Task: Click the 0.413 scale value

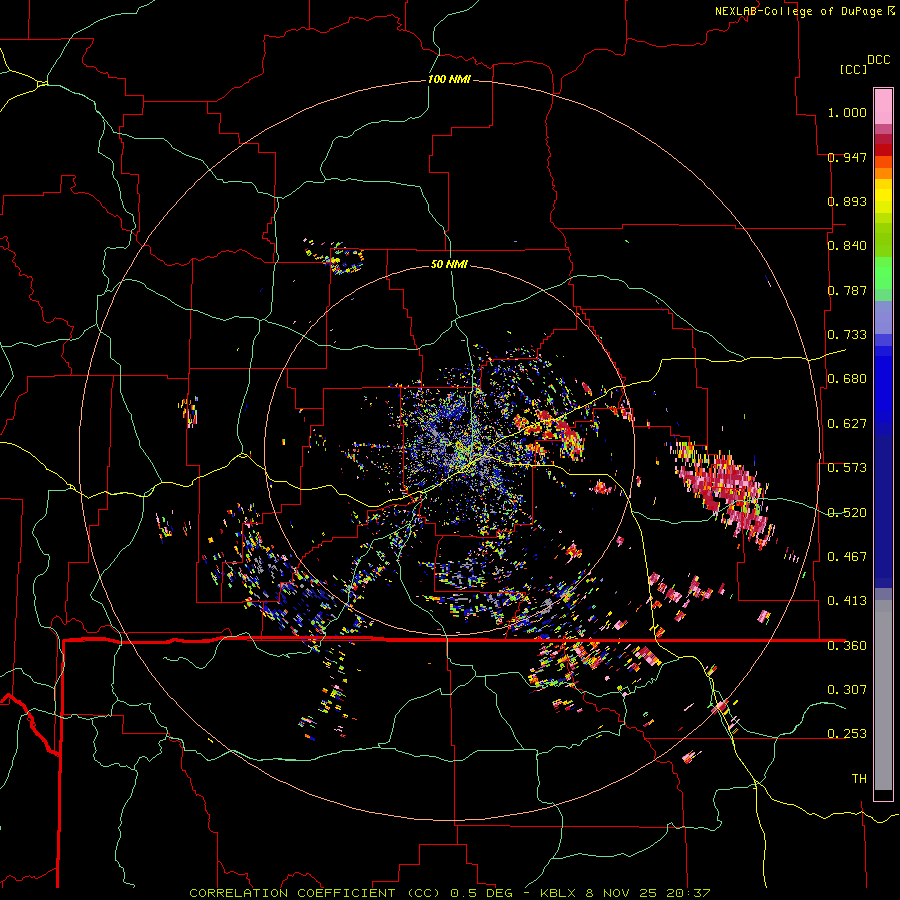Action: [x=847, y=601]
